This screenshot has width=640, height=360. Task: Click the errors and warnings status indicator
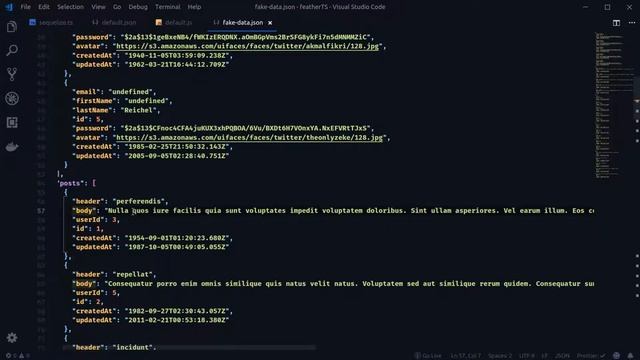click(17, 356)
